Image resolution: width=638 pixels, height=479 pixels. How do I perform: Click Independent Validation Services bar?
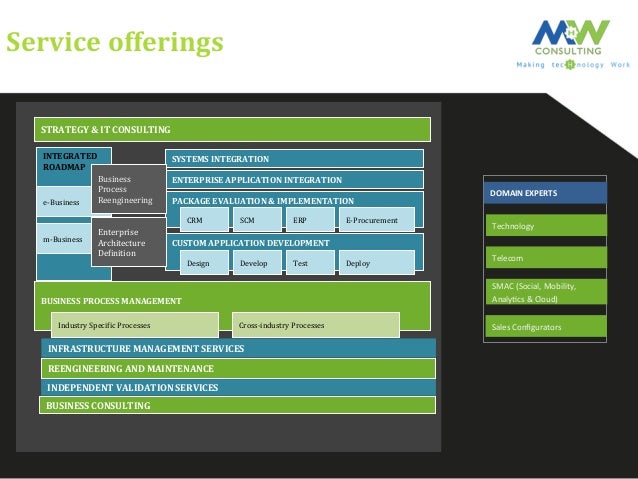click(238, 387)
